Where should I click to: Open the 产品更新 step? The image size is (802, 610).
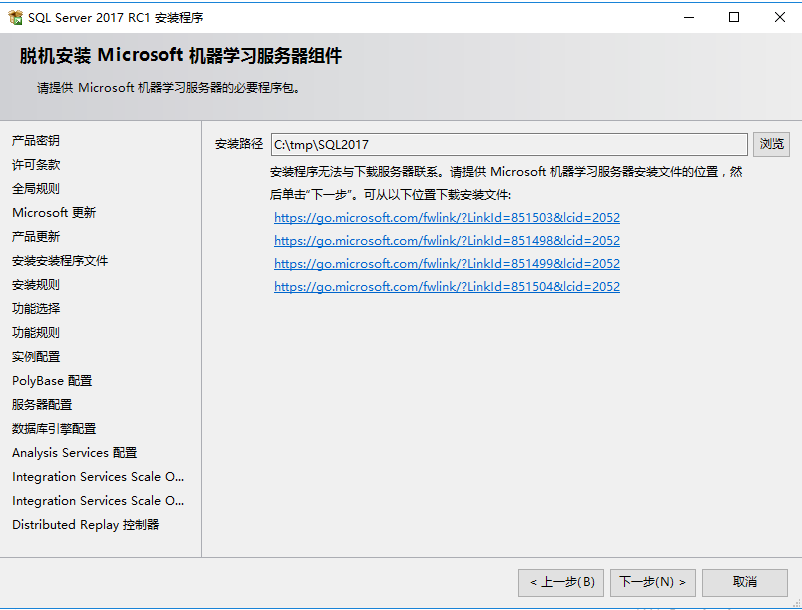point(34,237)
